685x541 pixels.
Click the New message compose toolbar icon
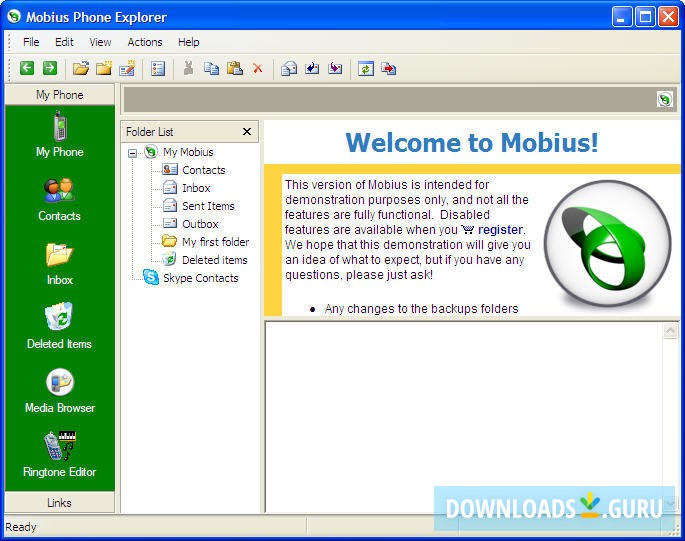pos(127,68)
